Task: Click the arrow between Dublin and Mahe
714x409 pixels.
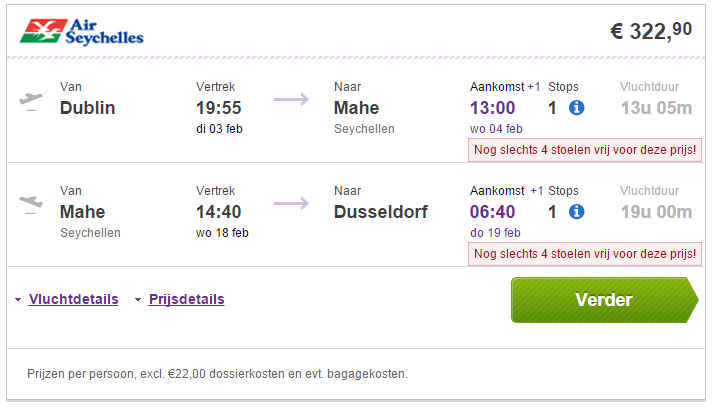Action: (x=291, y=99)
